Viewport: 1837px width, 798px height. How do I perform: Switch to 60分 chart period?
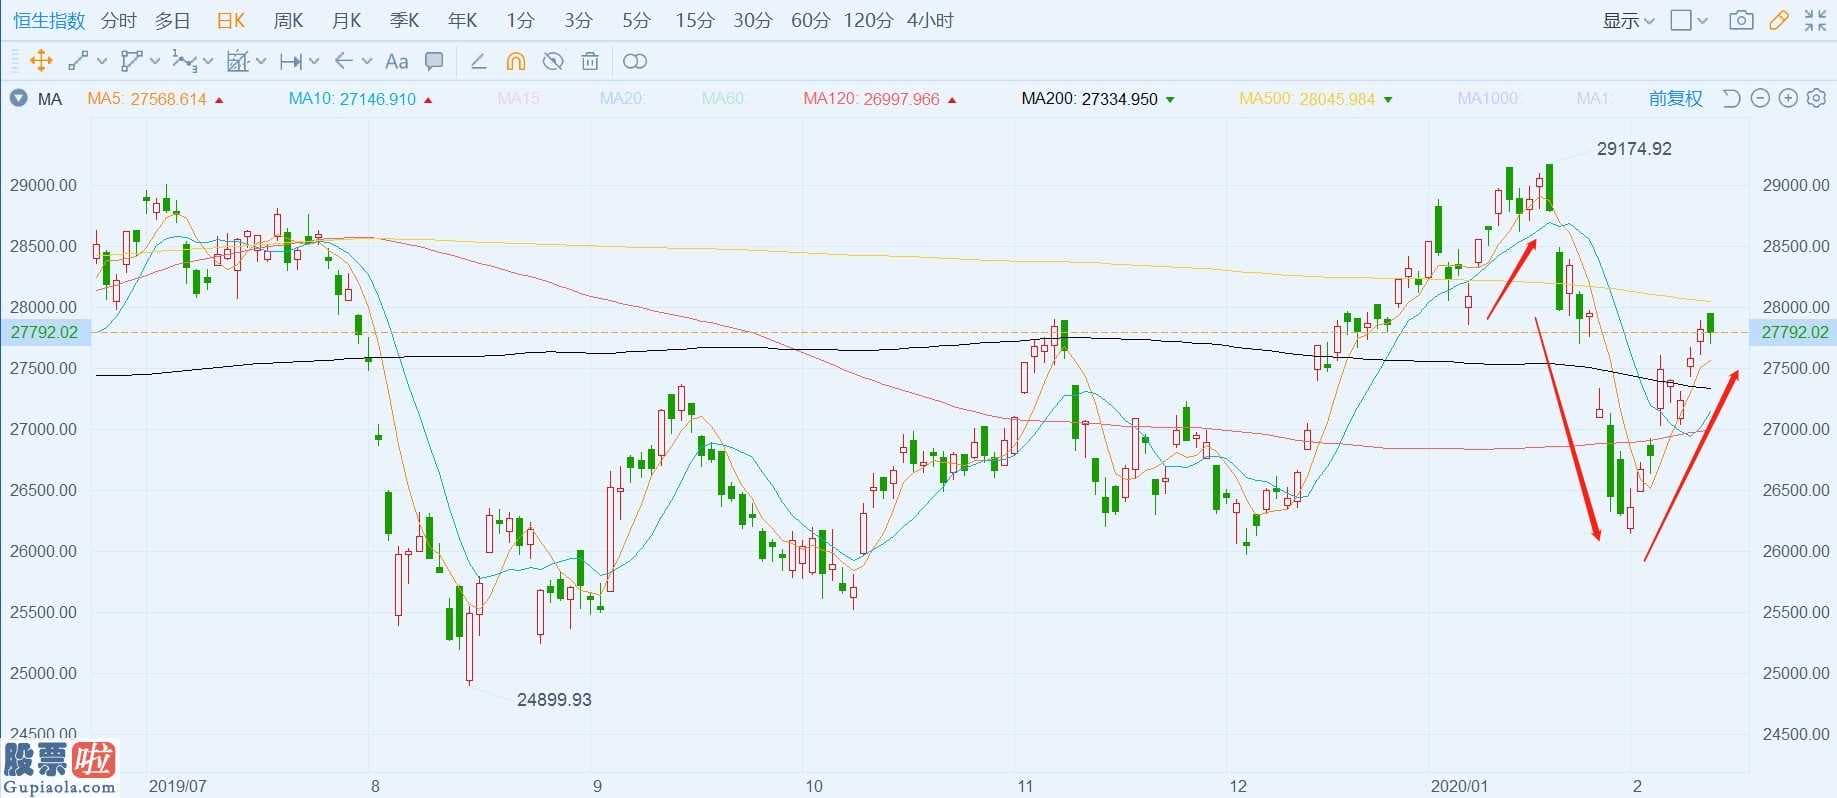point(811,20)
